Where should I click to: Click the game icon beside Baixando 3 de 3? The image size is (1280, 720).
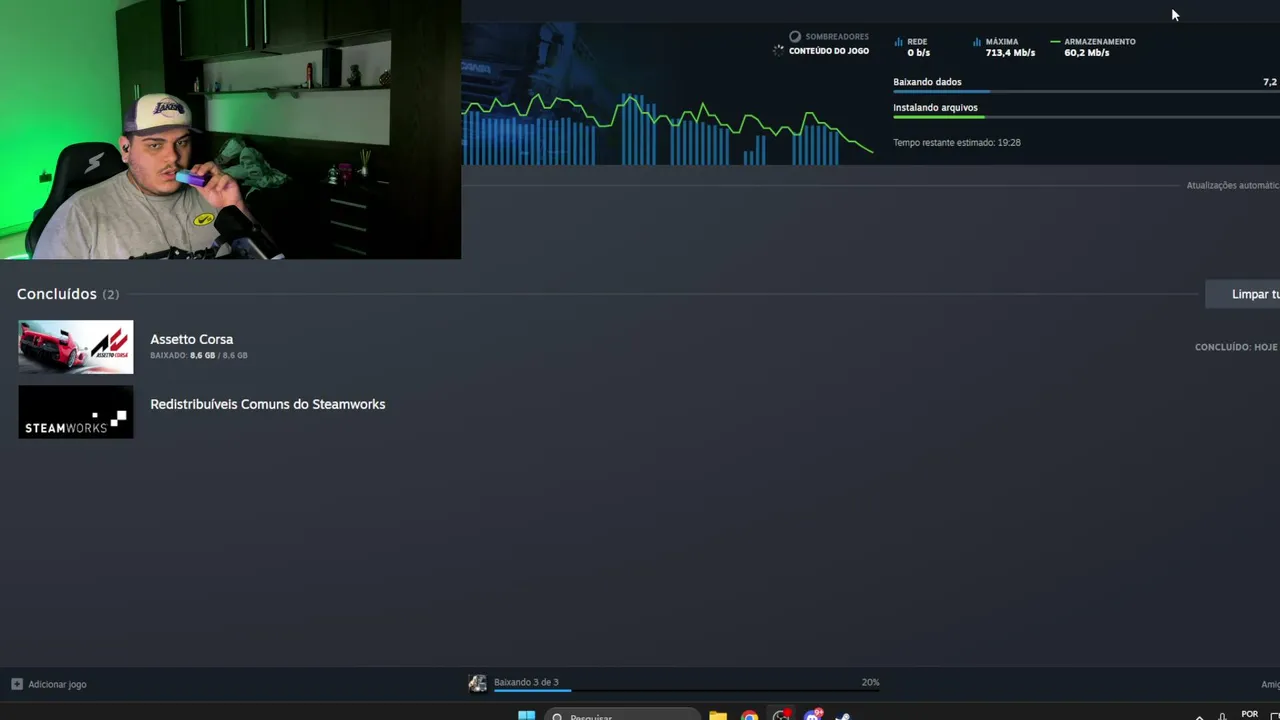478,683
